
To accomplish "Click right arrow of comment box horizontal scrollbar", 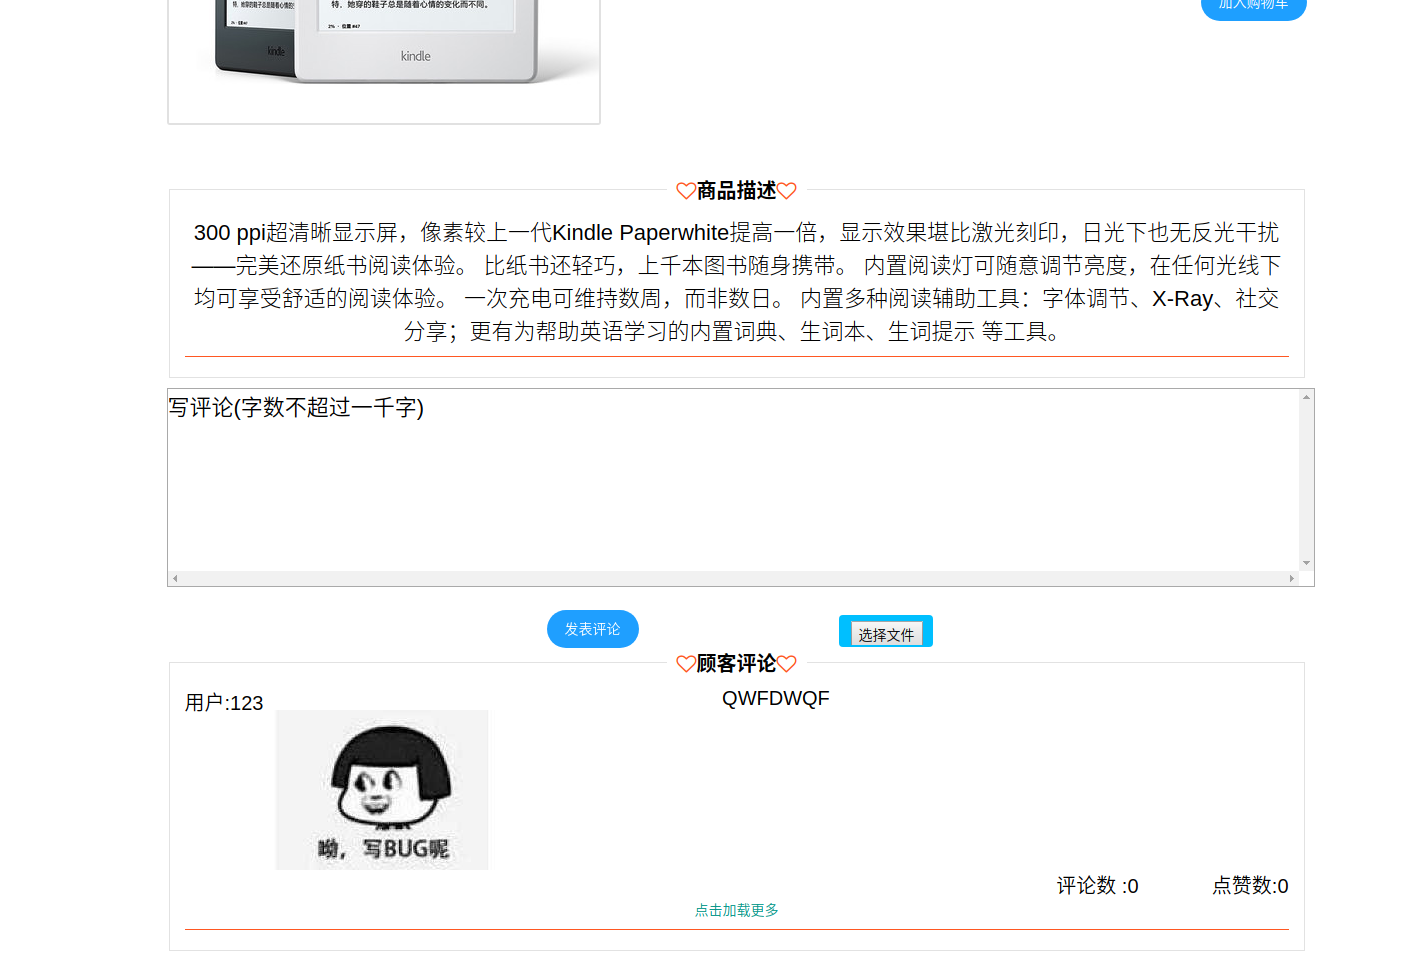I will tap(1292, 578).
